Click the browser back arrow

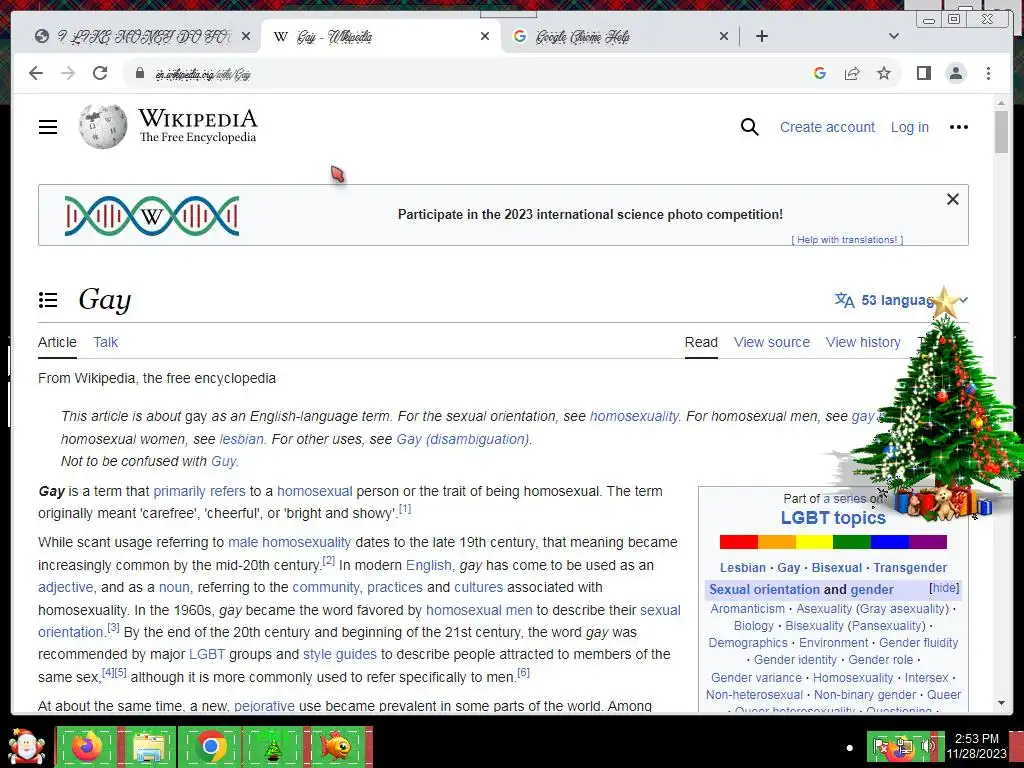coord(36,73)
